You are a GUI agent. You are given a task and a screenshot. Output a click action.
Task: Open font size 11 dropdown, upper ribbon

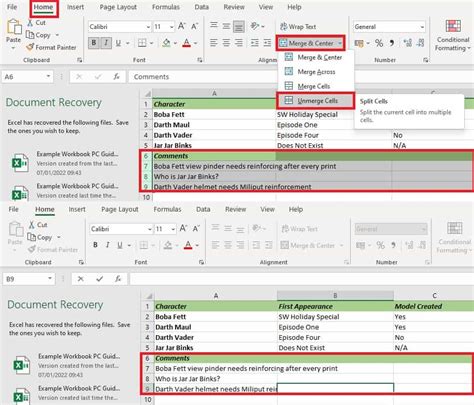pyautogui.click(x=172, y=27)
